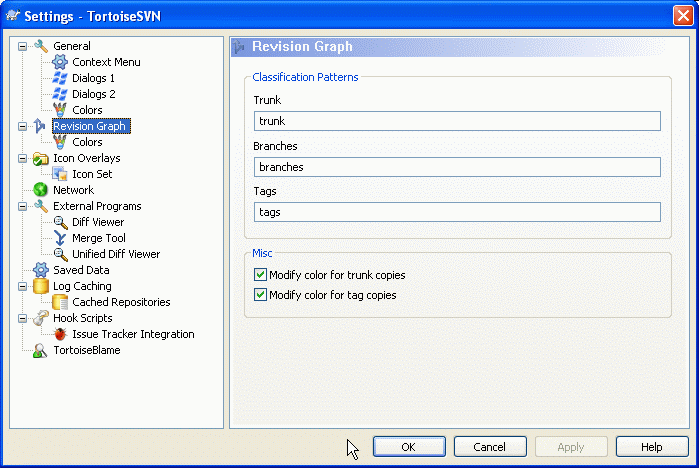
Task: Click the Dialogs 2 icon
Action: pos(60,94)
